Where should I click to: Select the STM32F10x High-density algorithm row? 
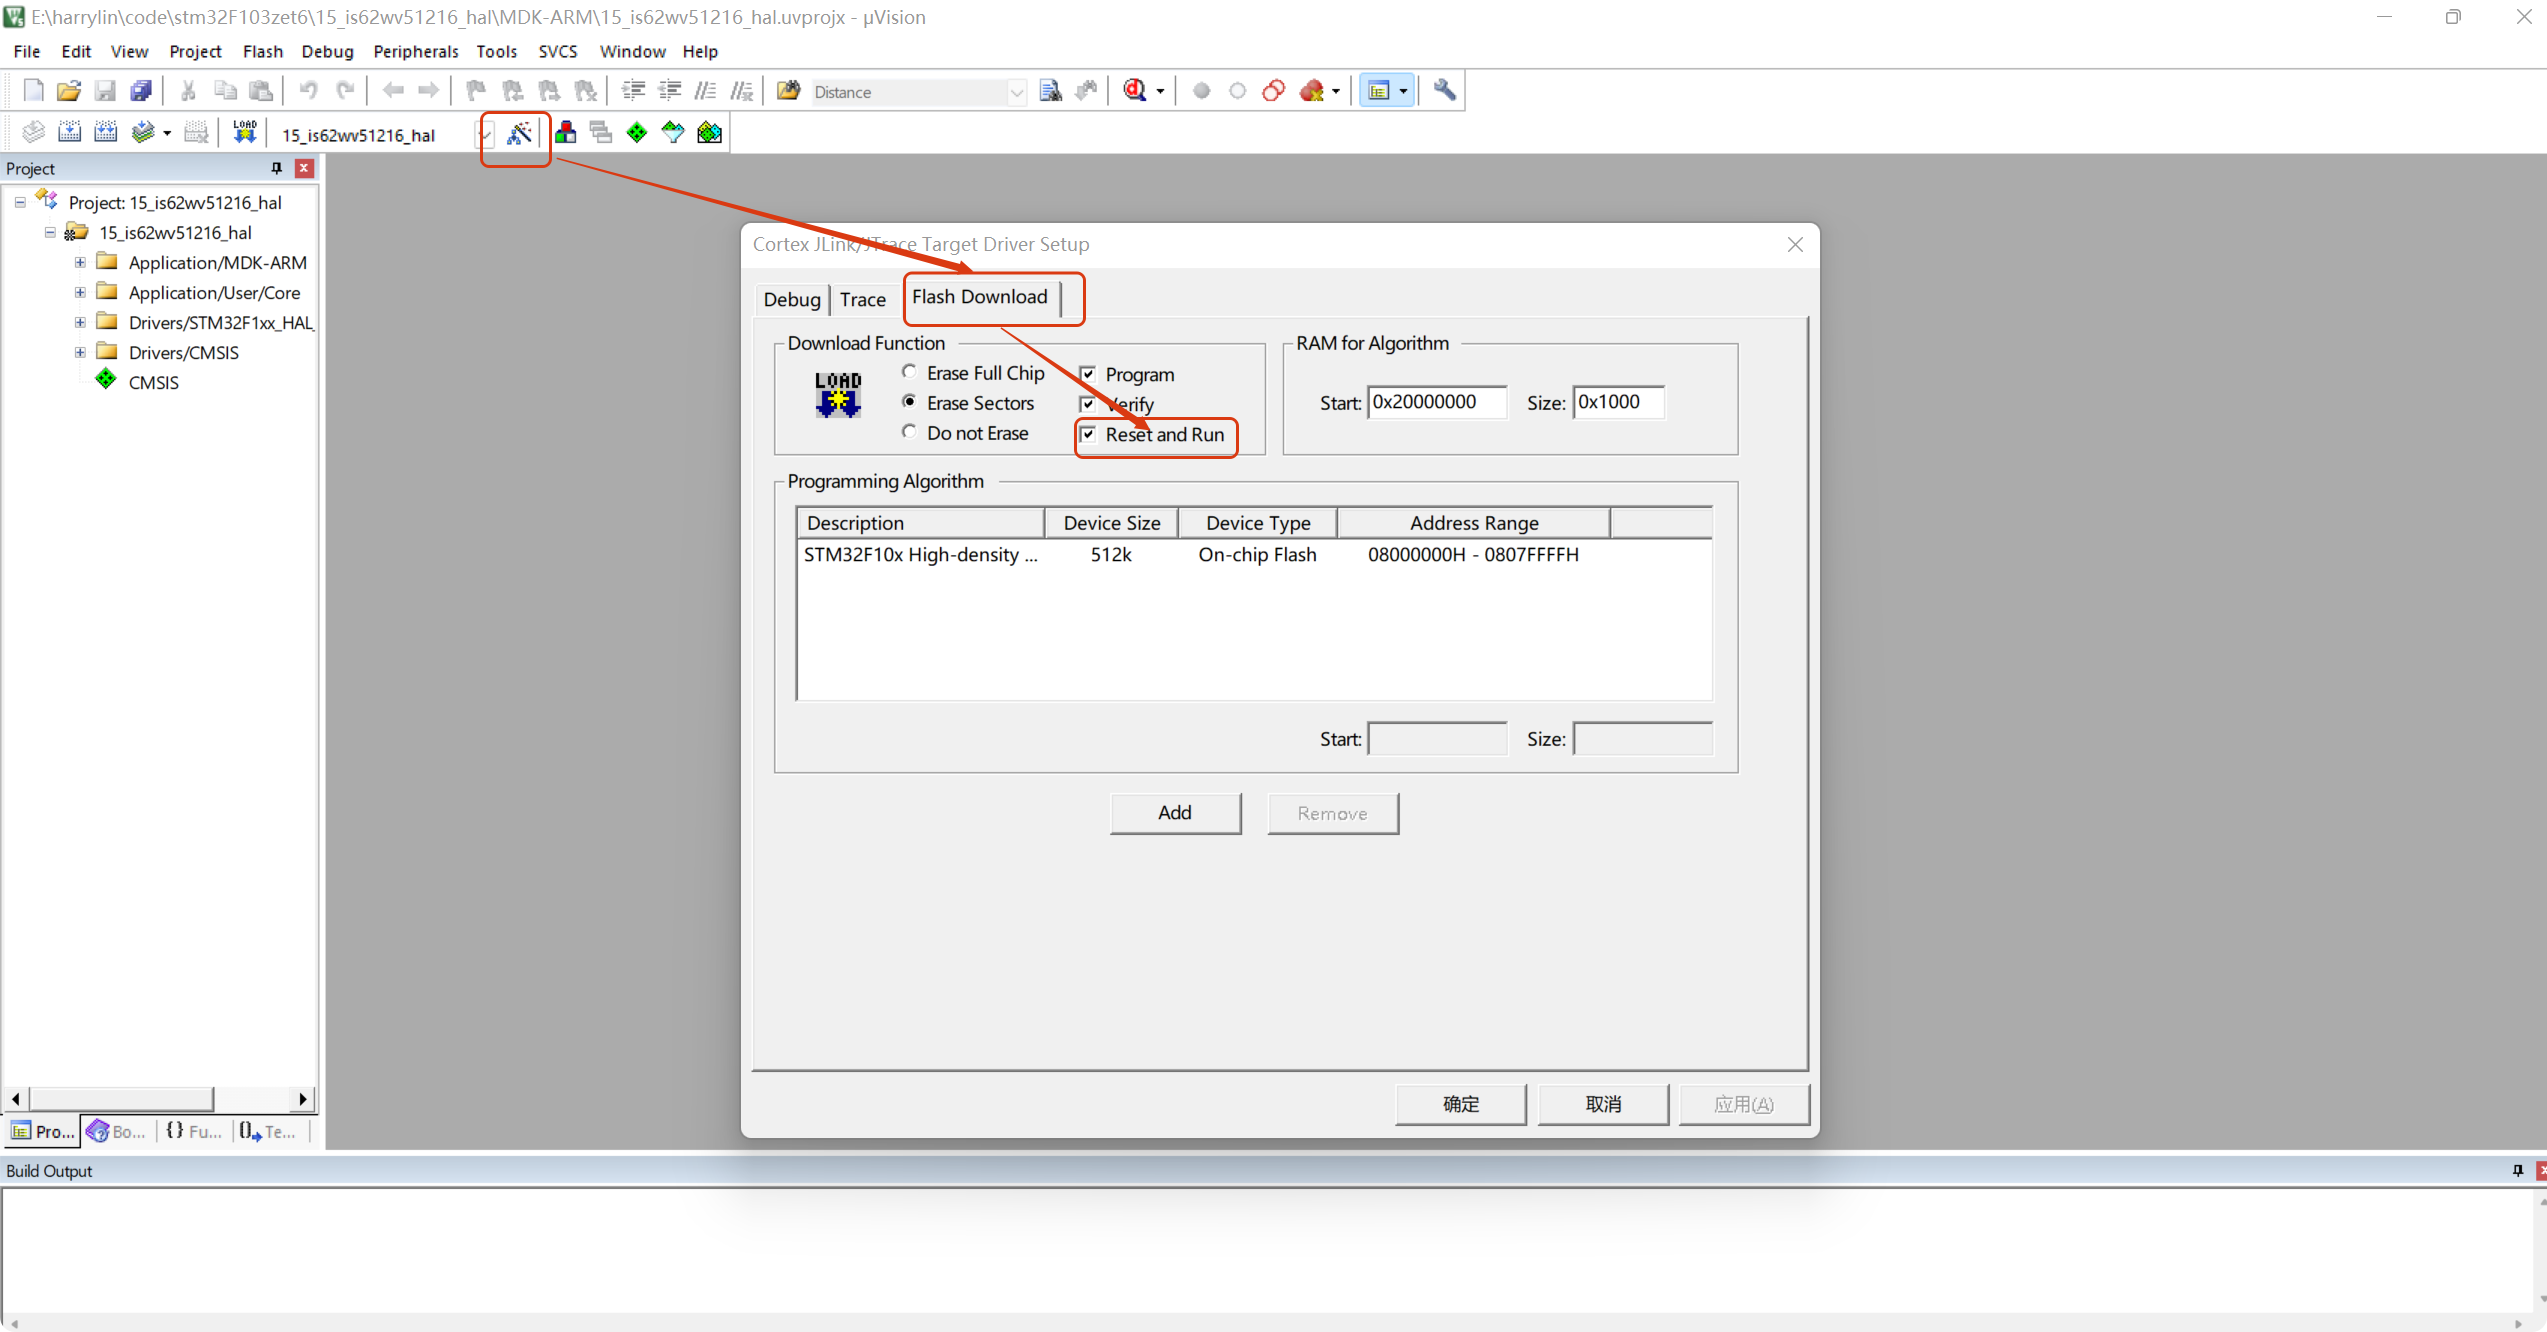[x=1254, y=555]
